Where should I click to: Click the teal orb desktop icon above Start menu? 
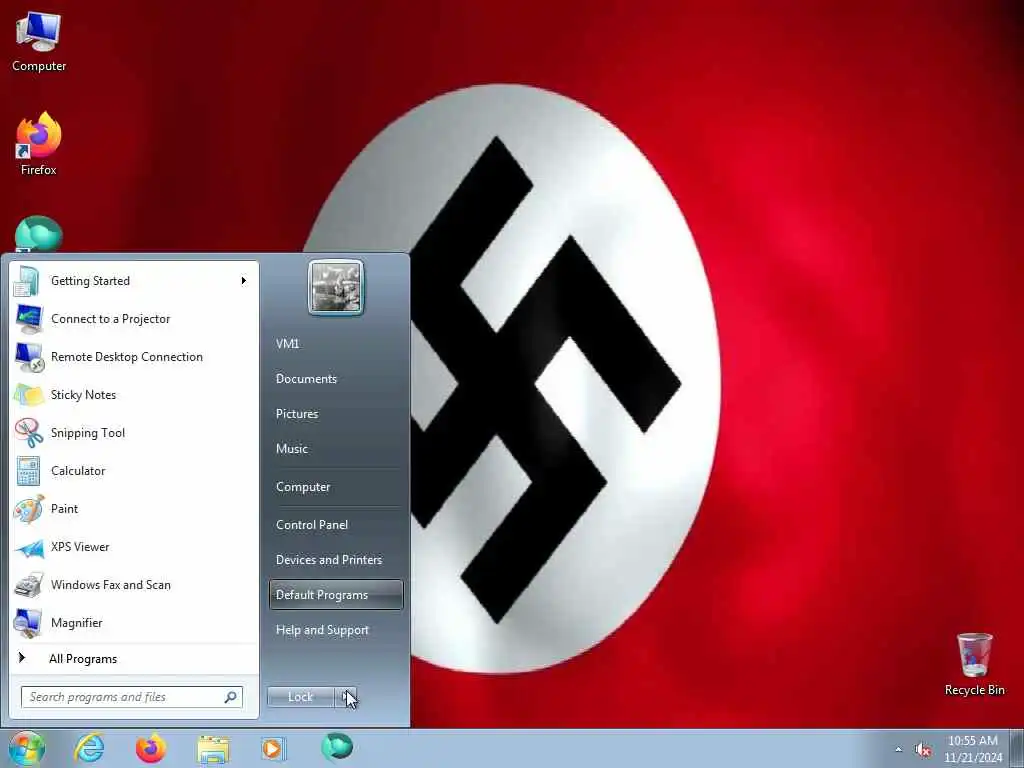[x=39, y=234]
